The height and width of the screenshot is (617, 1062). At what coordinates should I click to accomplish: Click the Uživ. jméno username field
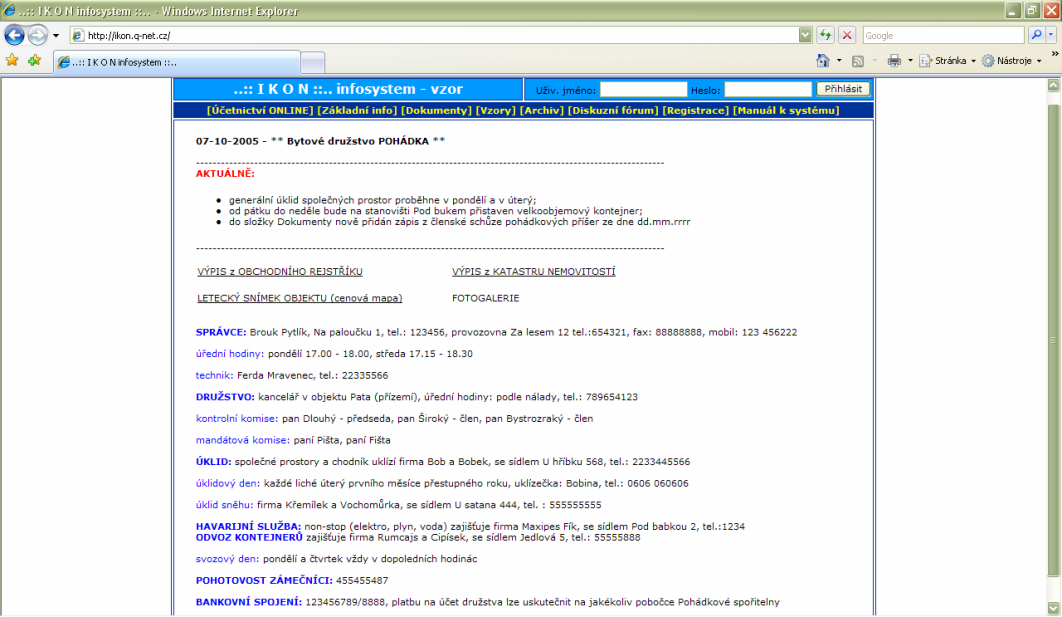point(644,89)
